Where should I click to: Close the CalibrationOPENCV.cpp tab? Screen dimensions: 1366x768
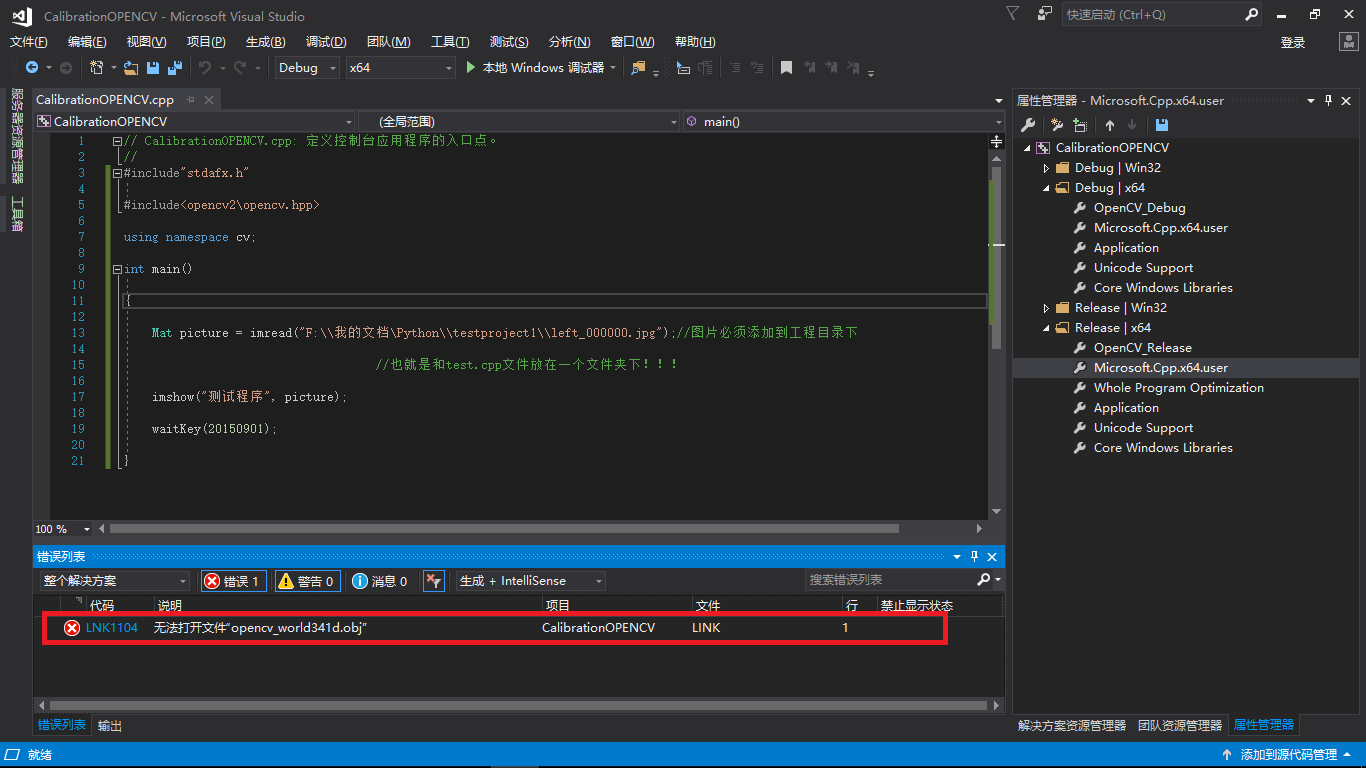(209, 100)
